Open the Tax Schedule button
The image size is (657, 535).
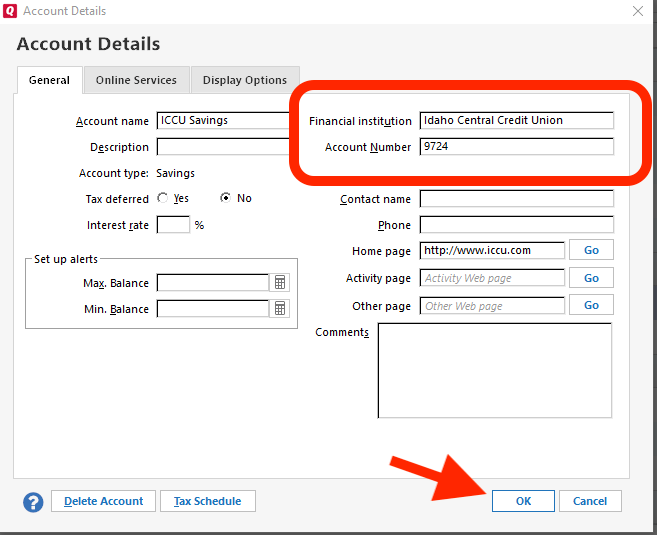tap(208, 501)
